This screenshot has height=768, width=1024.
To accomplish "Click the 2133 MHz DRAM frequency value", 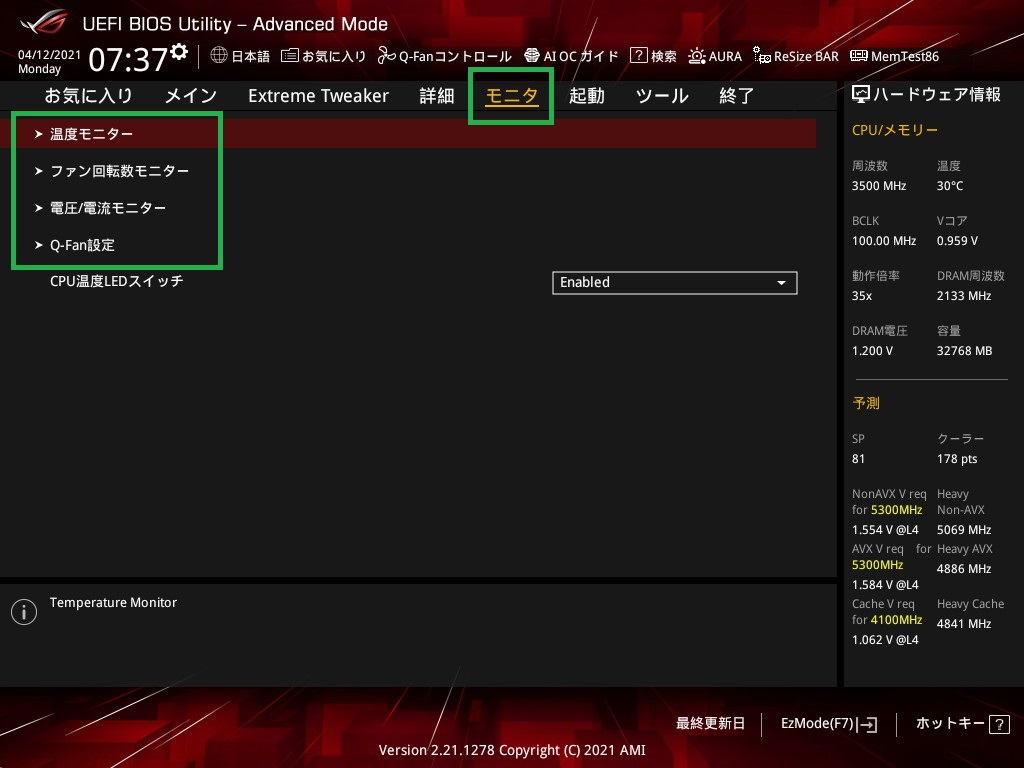I will (964, 296).
